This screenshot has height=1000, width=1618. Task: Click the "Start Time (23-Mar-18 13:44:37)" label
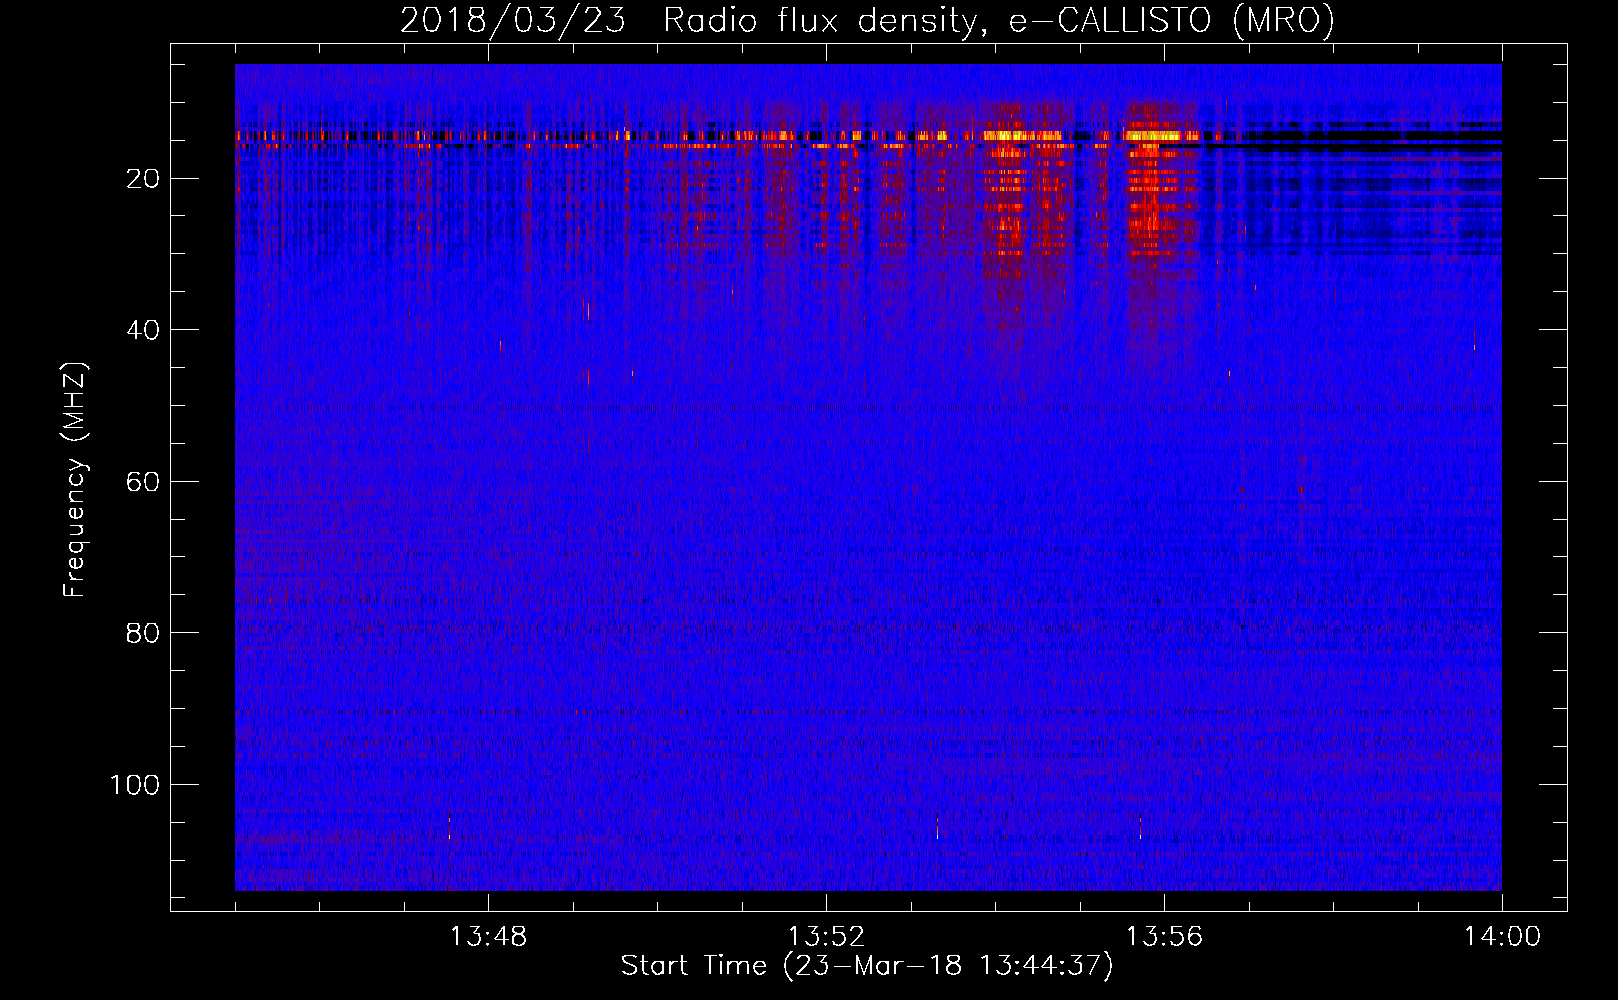[867, 966]
